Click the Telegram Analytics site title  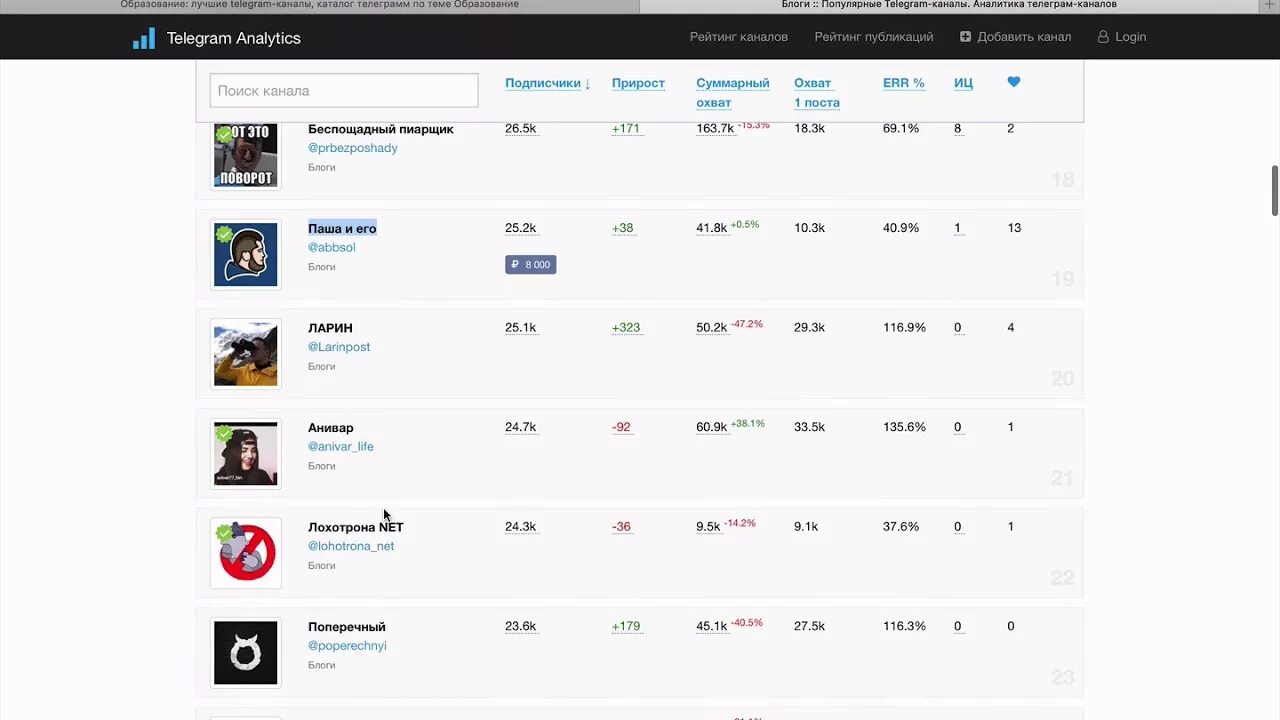[x=233, y=38]
